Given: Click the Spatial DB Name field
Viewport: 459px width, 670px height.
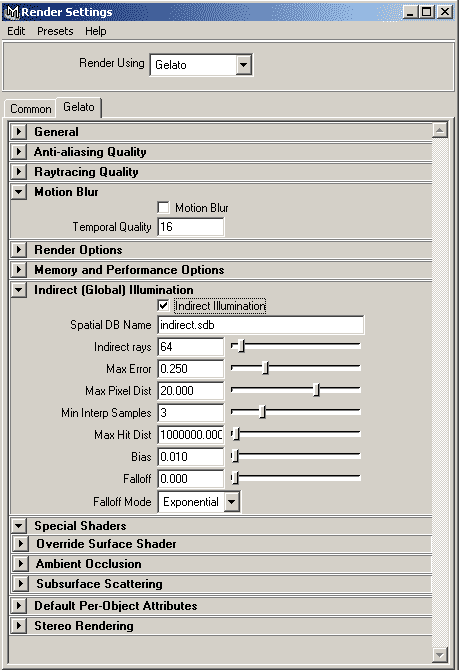Looking at the screenshot, I should click(261, 325).
